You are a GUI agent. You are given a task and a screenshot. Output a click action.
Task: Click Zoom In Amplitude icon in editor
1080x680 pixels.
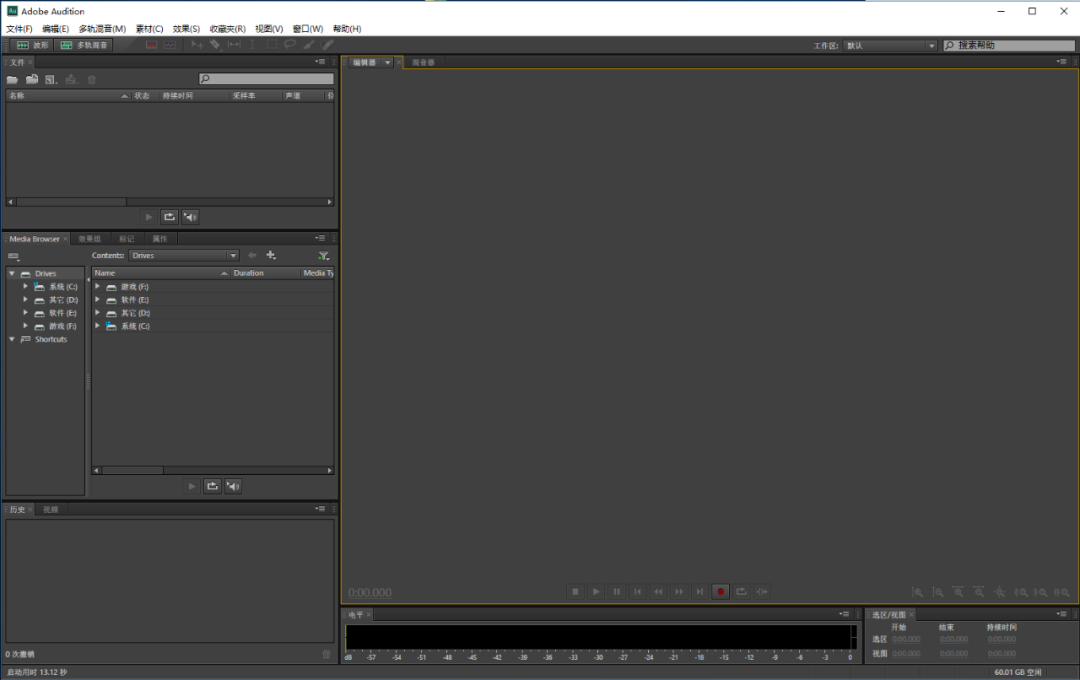917,593
